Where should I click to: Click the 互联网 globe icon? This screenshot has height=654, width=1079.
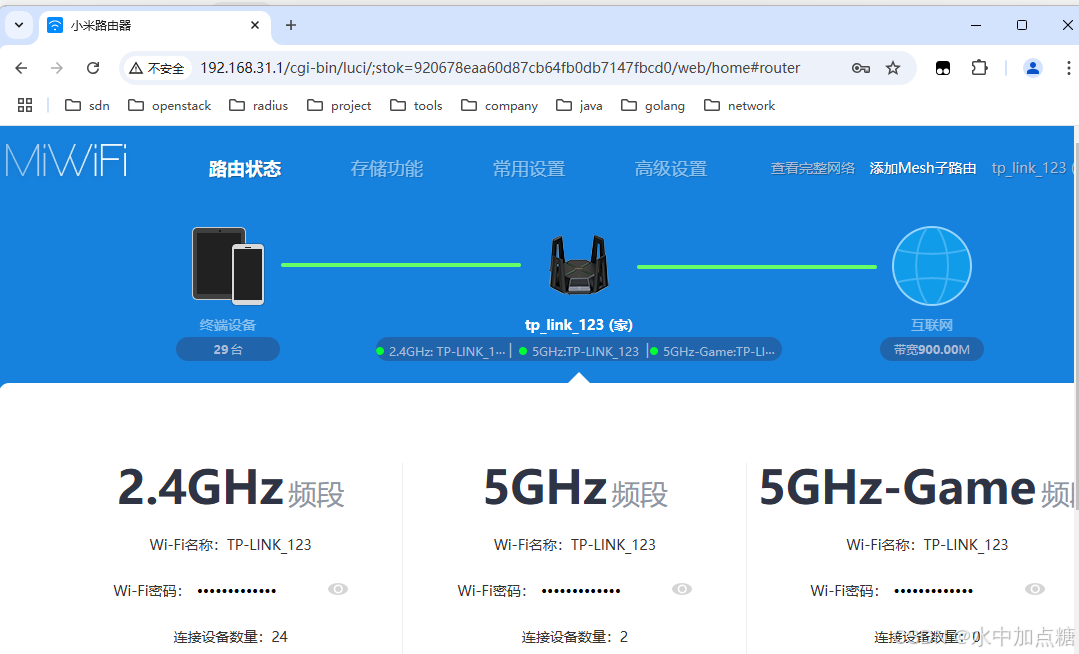pyautogui.click(x=932, y=266)
